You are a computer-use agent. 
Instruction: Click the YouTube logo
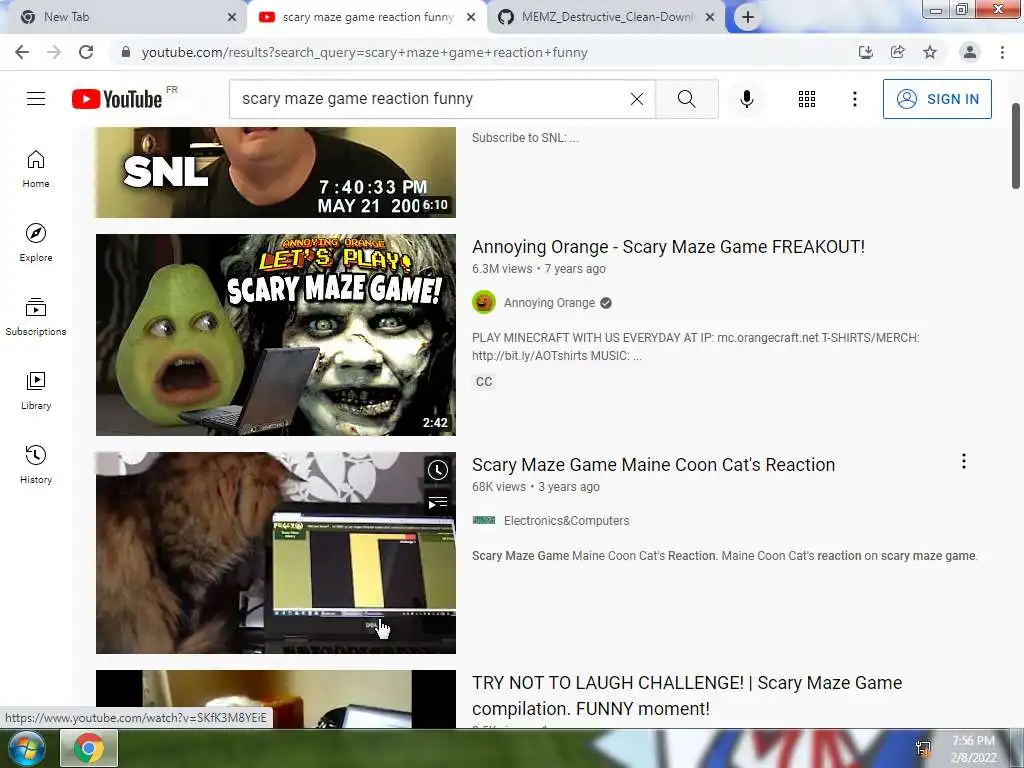117,99
